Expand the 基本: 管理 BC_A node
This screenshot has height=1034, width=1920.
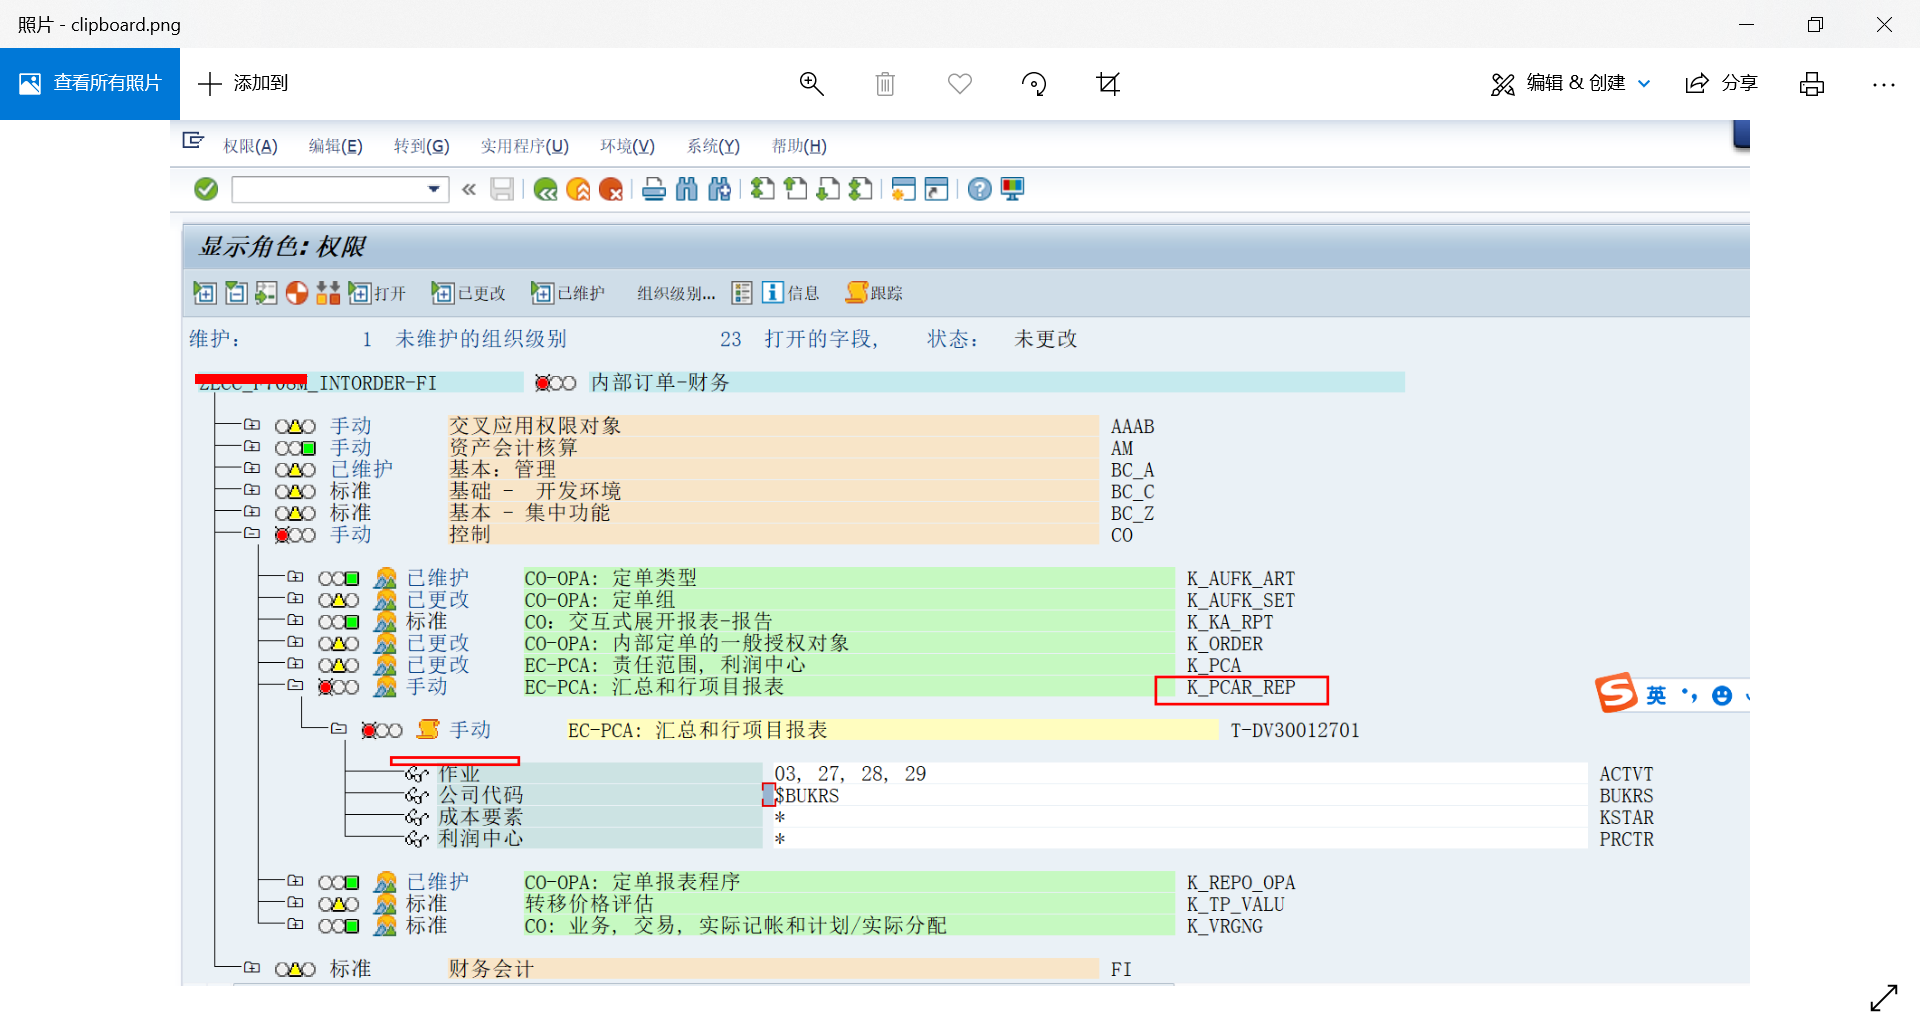click(x=252, y=469)
